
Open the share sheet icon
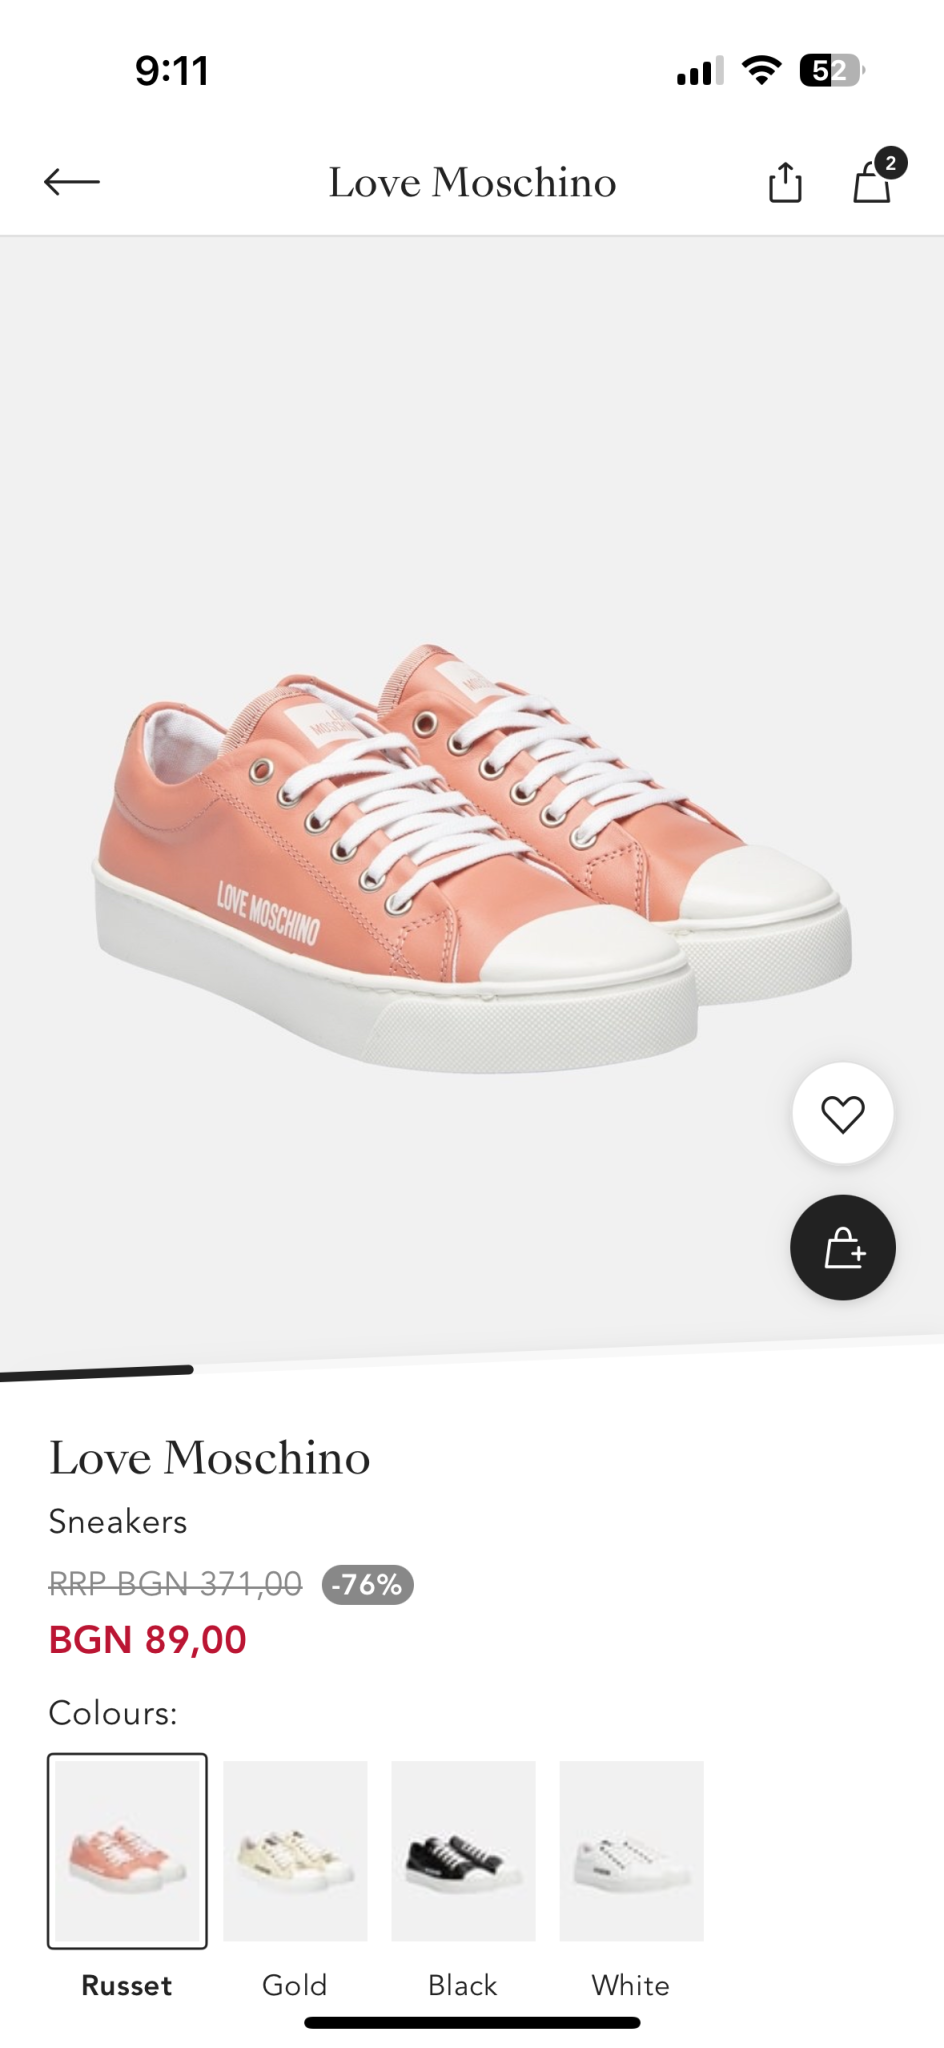click(785, 182)
